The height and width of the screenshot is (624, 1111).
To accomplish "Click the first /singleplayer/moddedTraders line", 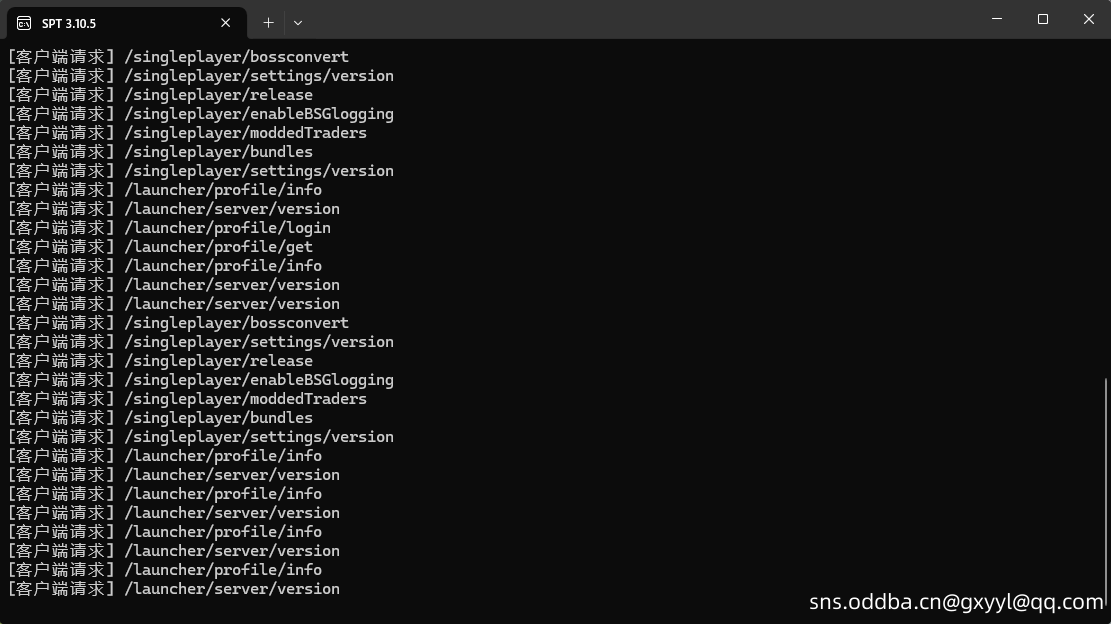I will pyautogui.click(x=187, y=132).
